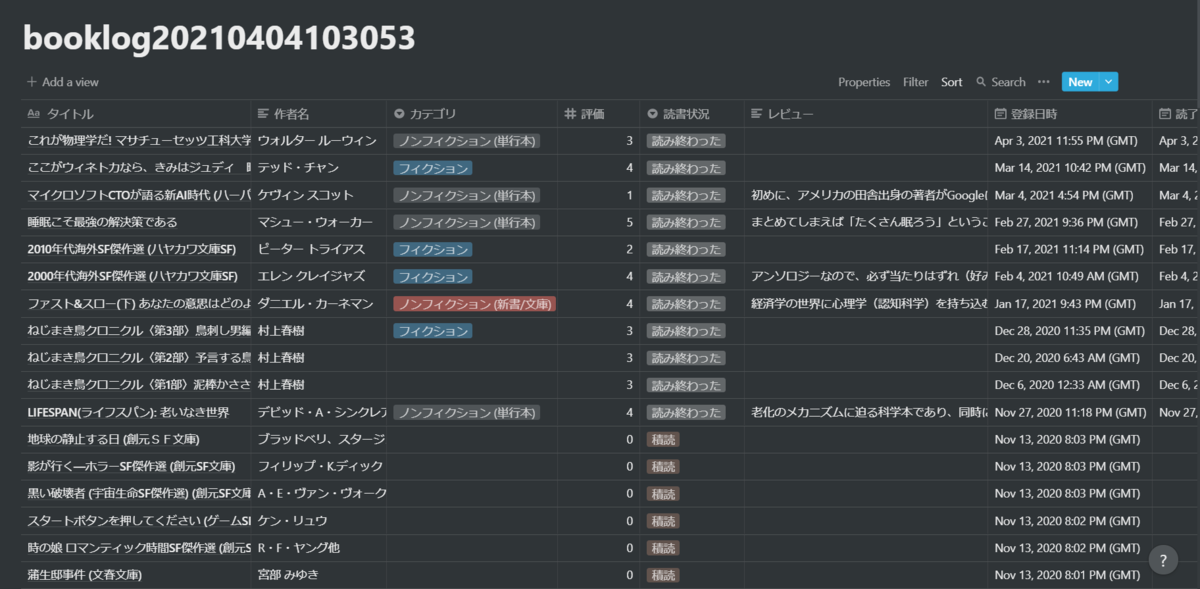
Task: Click フィクション tag in テッド・チャン row
Action: click(x=432, y=168)
